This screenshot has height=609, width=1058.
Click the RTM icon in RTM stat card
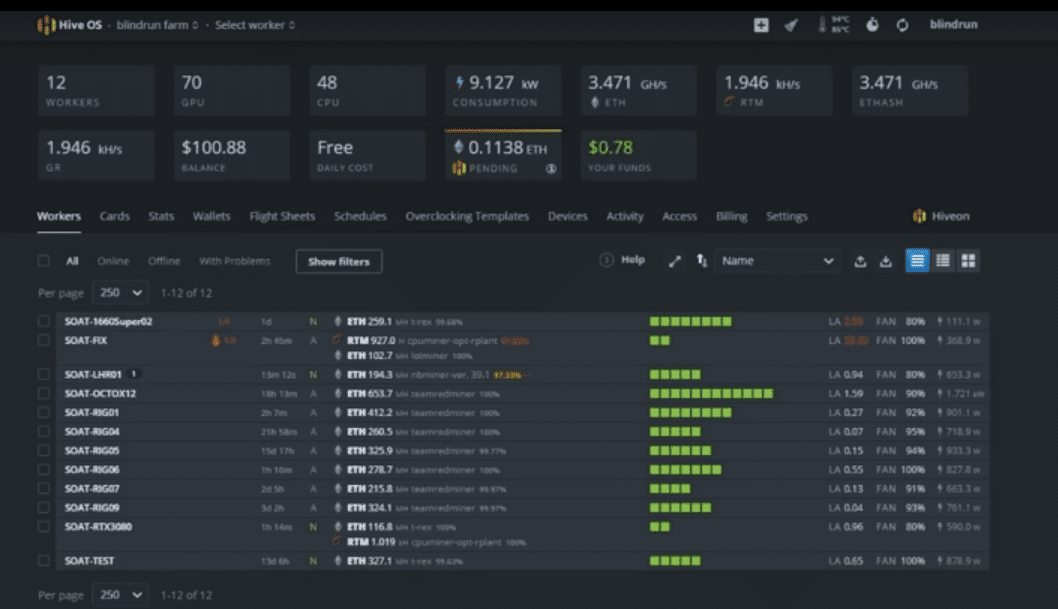(x=729, y=102)
